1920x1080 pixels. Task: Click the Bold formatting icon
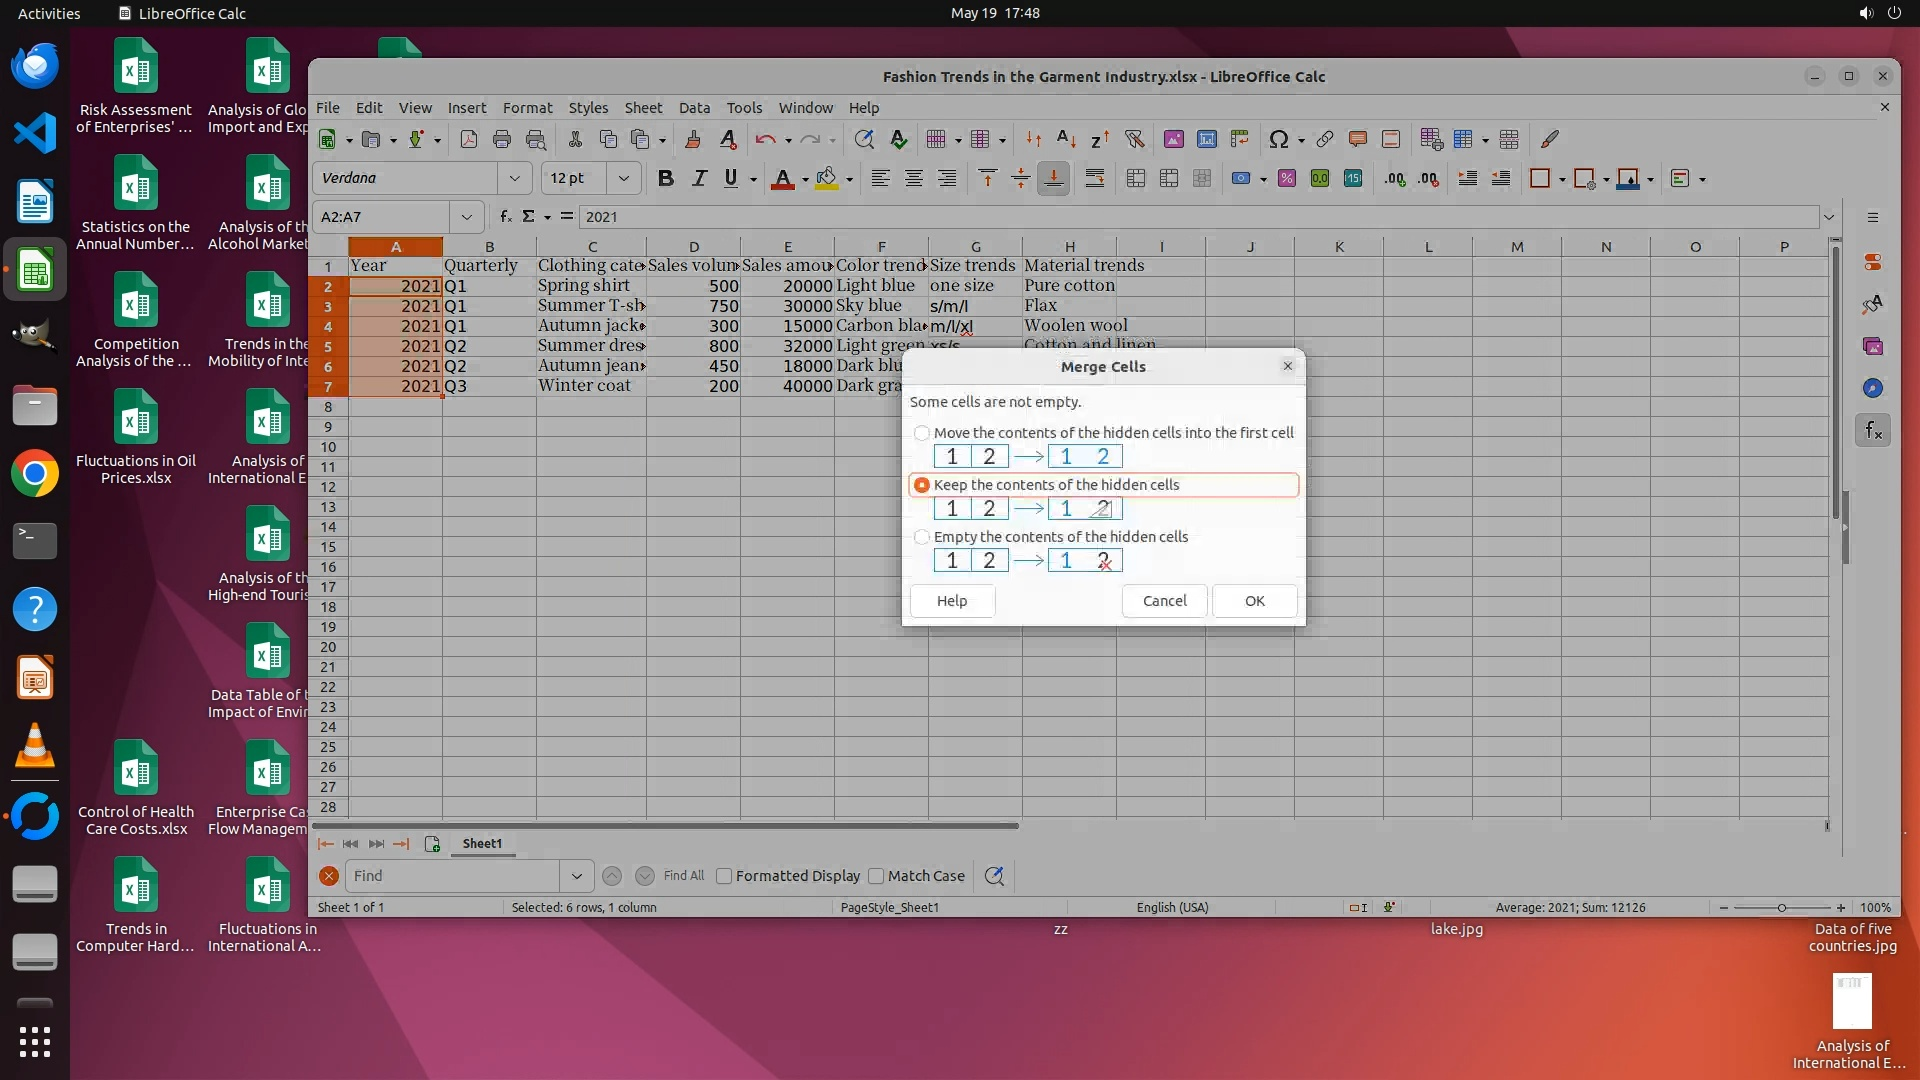pos(665,179)
